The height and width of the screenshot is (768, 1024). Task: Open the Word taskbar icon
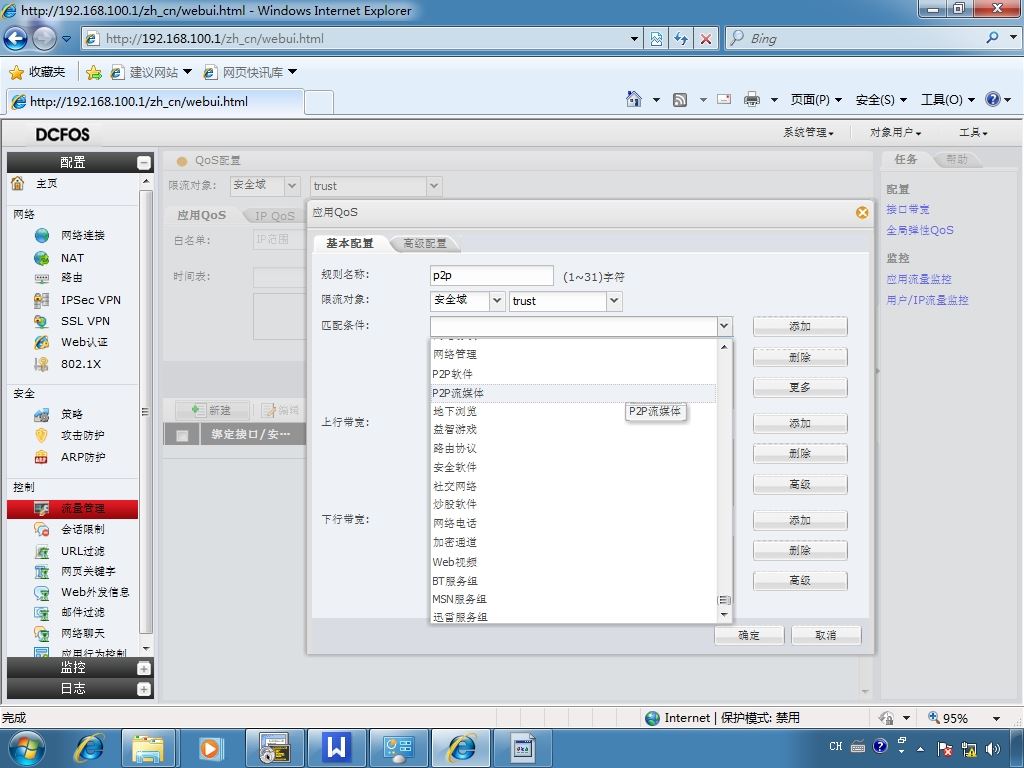[x=336, y=748]
